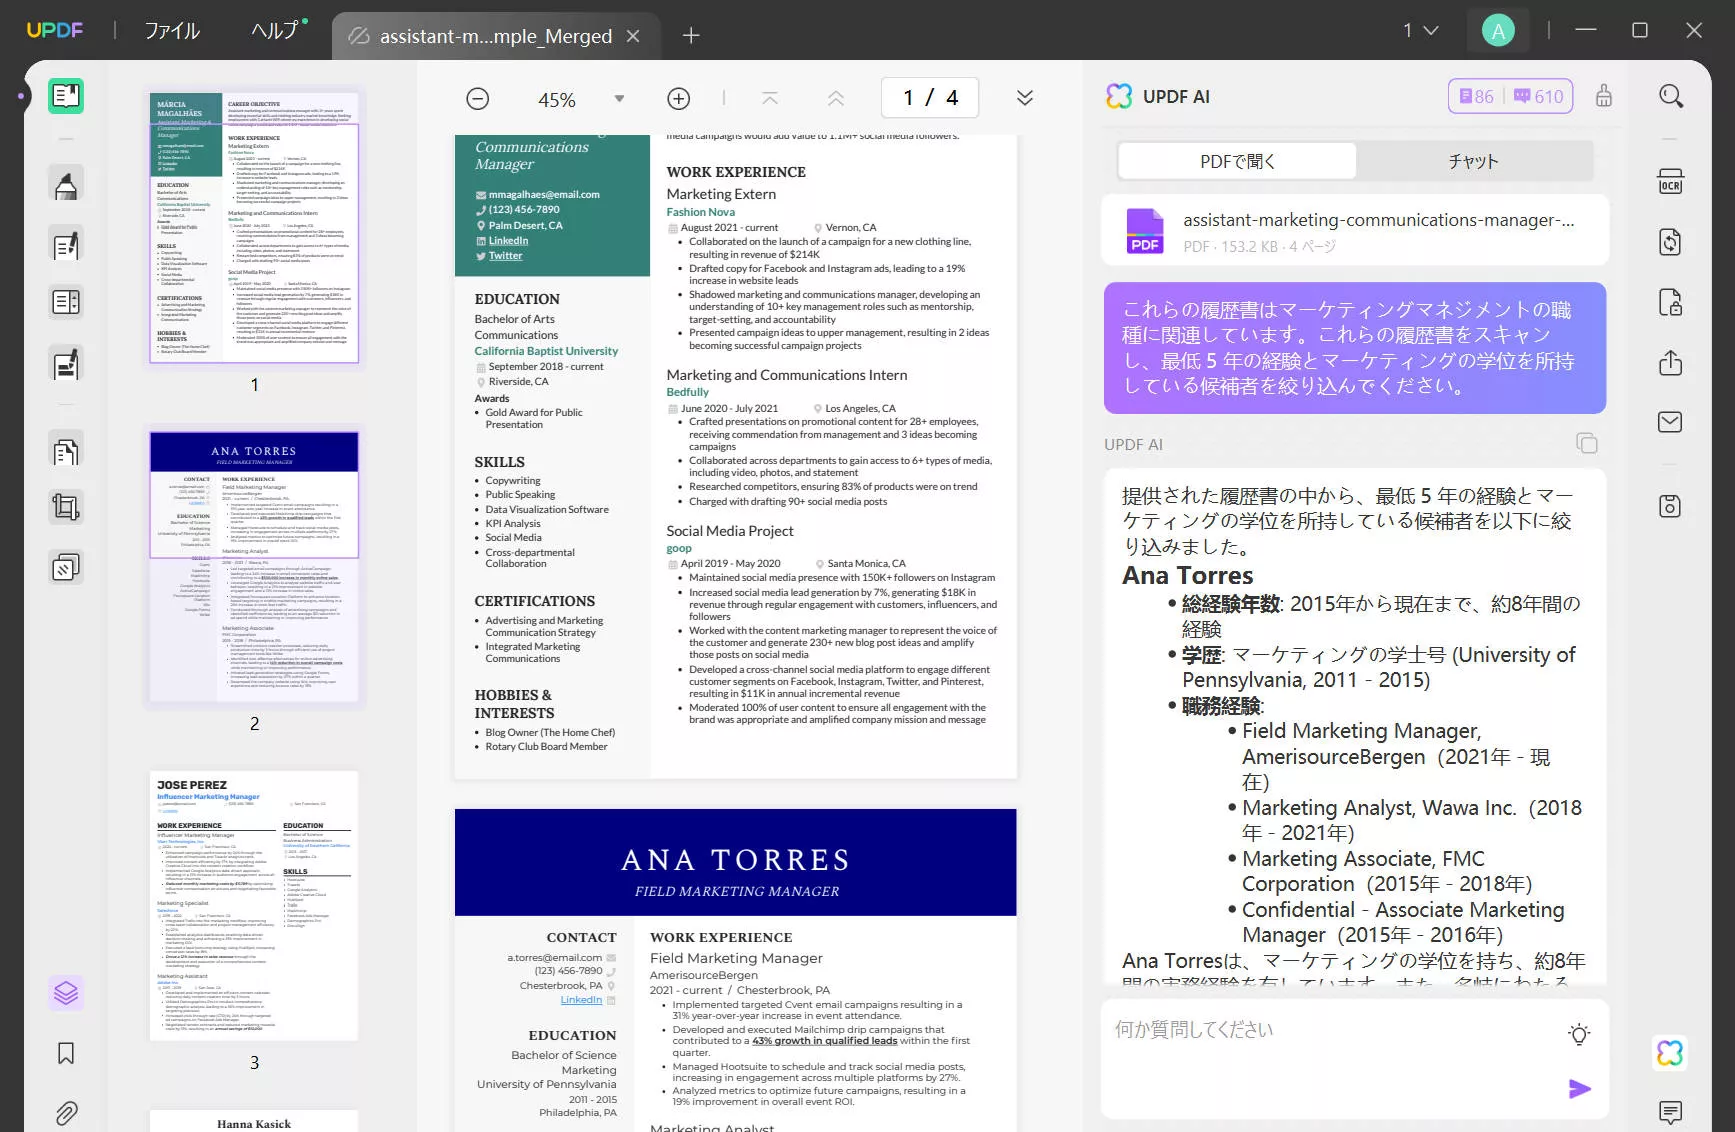Go to next page double chevron
This screenshot has height=1132, width=1735.
click(1025, 98)
